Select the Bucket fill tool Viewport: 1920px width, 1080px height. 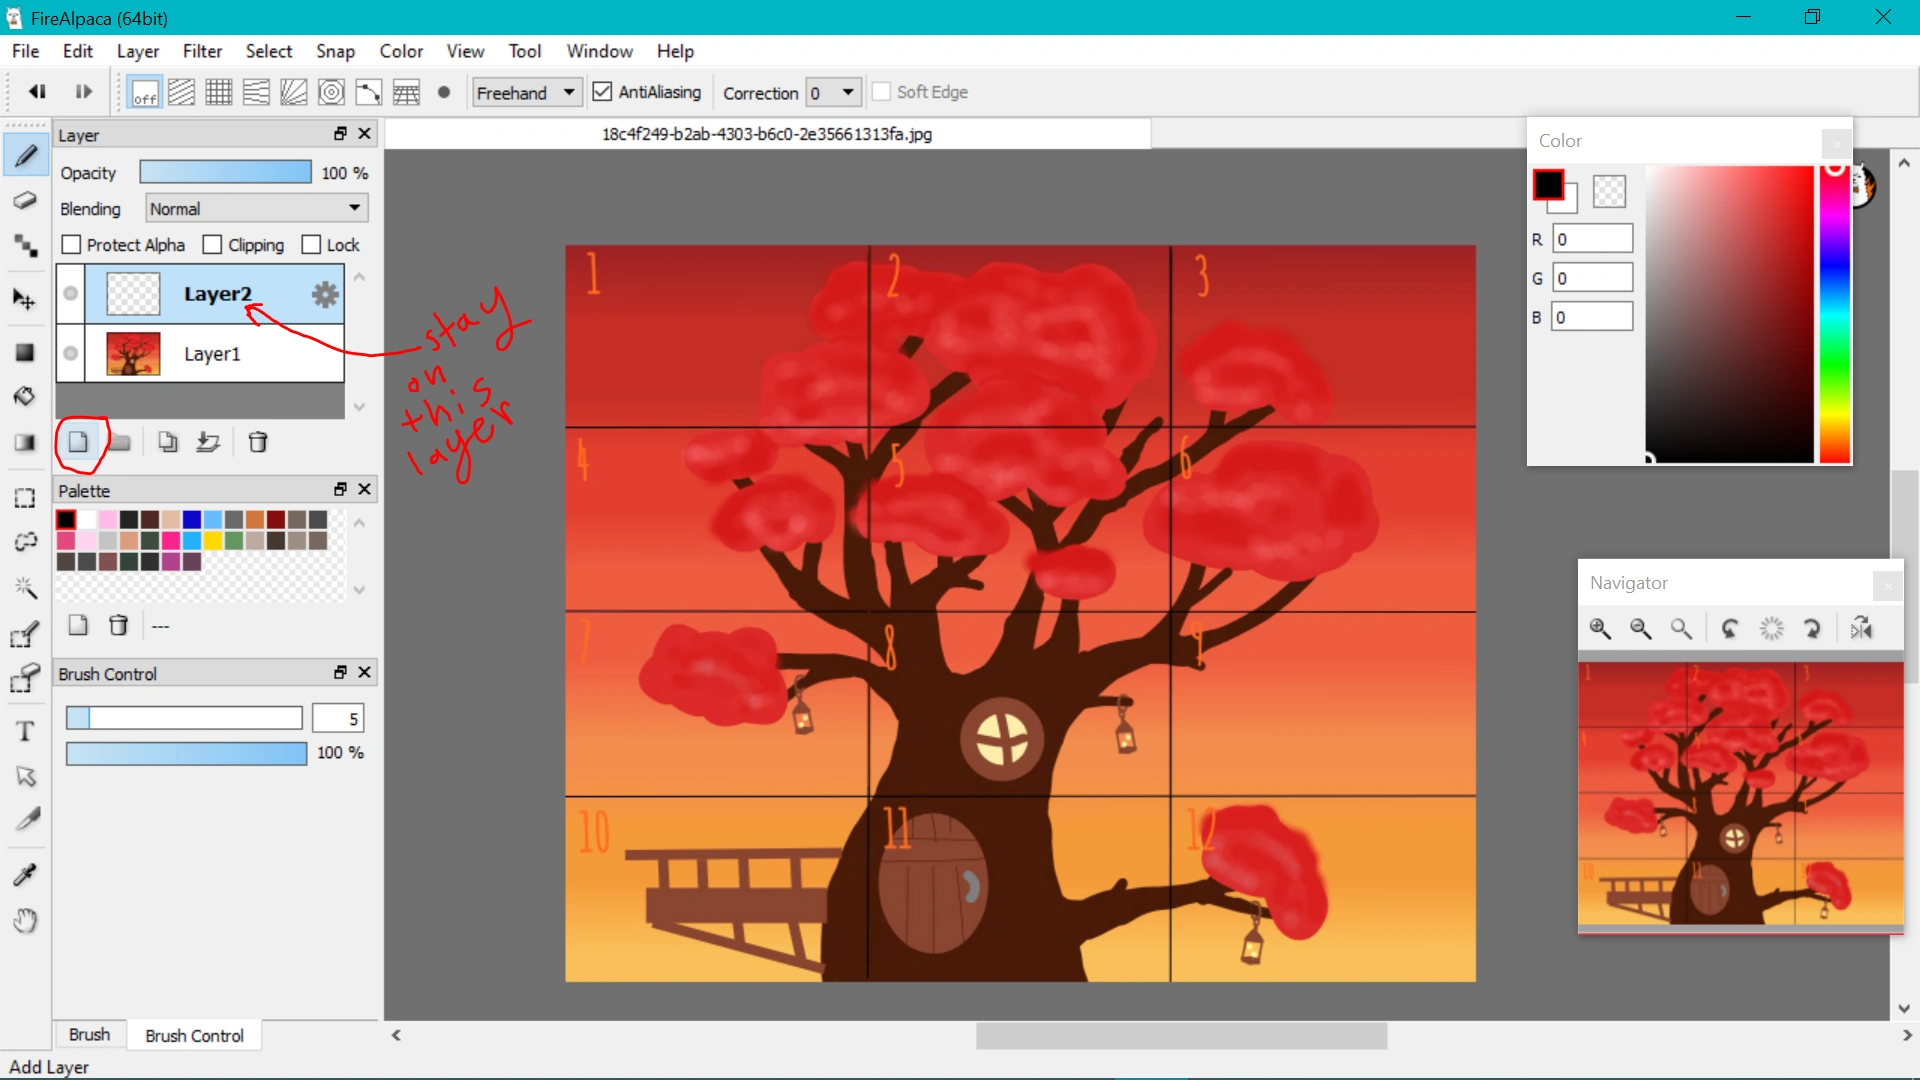pyautogui.click(x=25, y=396)
